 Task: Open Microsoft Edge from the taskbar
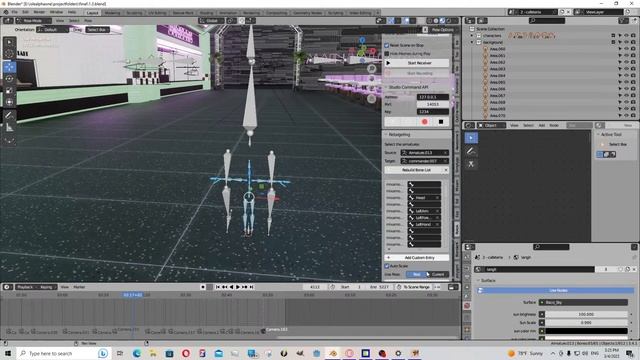[136, 353]
